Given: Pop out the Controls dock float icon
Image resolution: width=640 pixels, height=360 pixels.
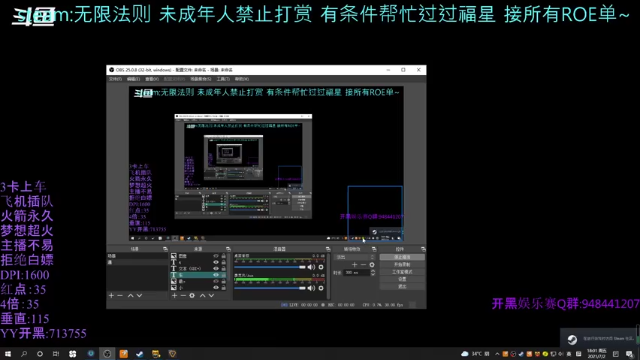Looking at the screenshot, I should 423,249.
